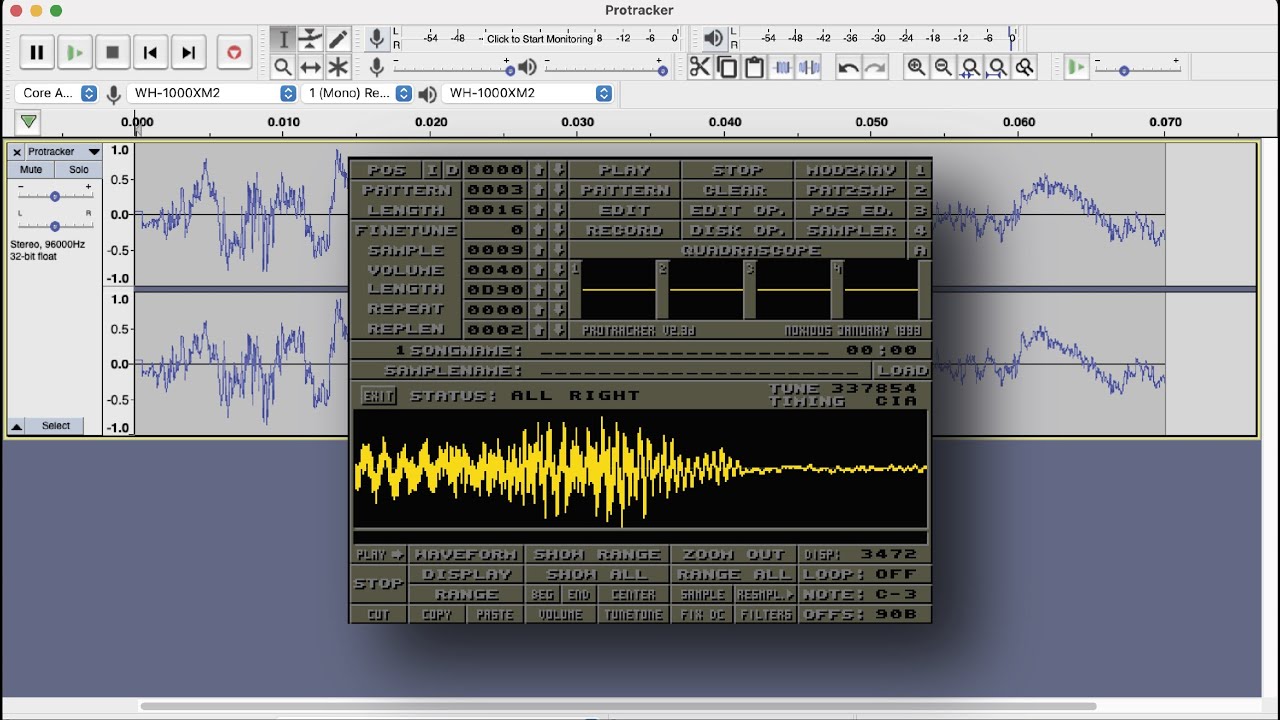Click the SHOW RANGE button
This screenshot has height=720, width=1280.
[x=598, y=554]
